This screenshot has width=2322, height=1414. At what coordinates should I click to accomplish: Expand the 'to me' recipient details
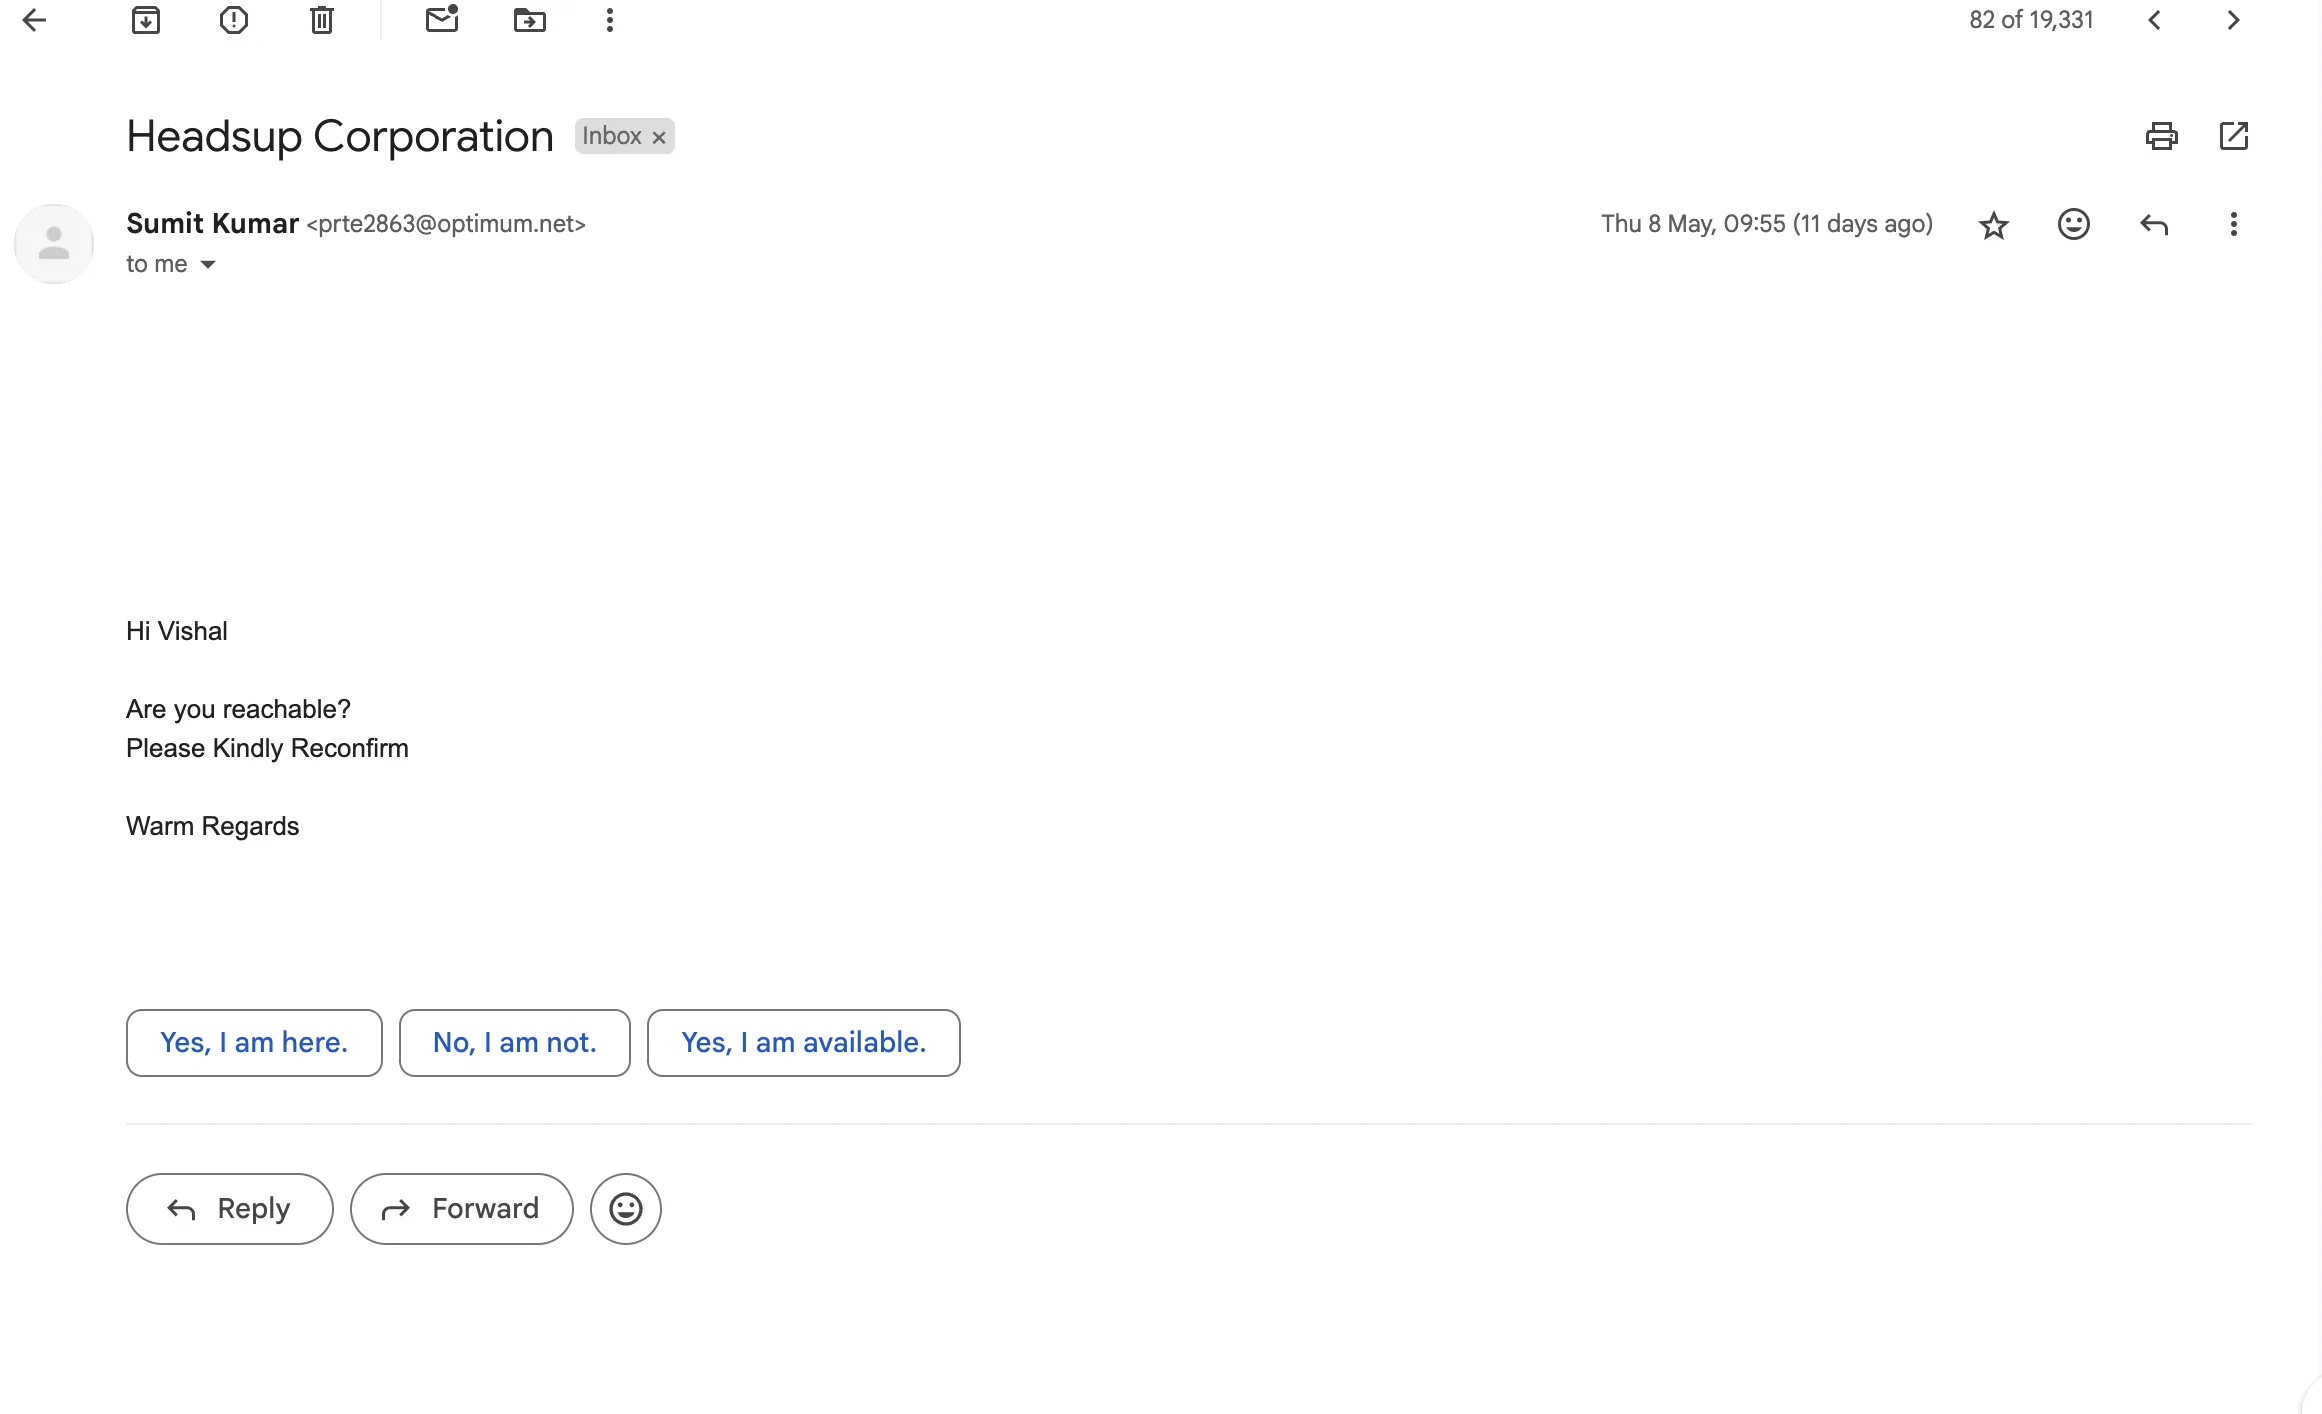[207, 264]
